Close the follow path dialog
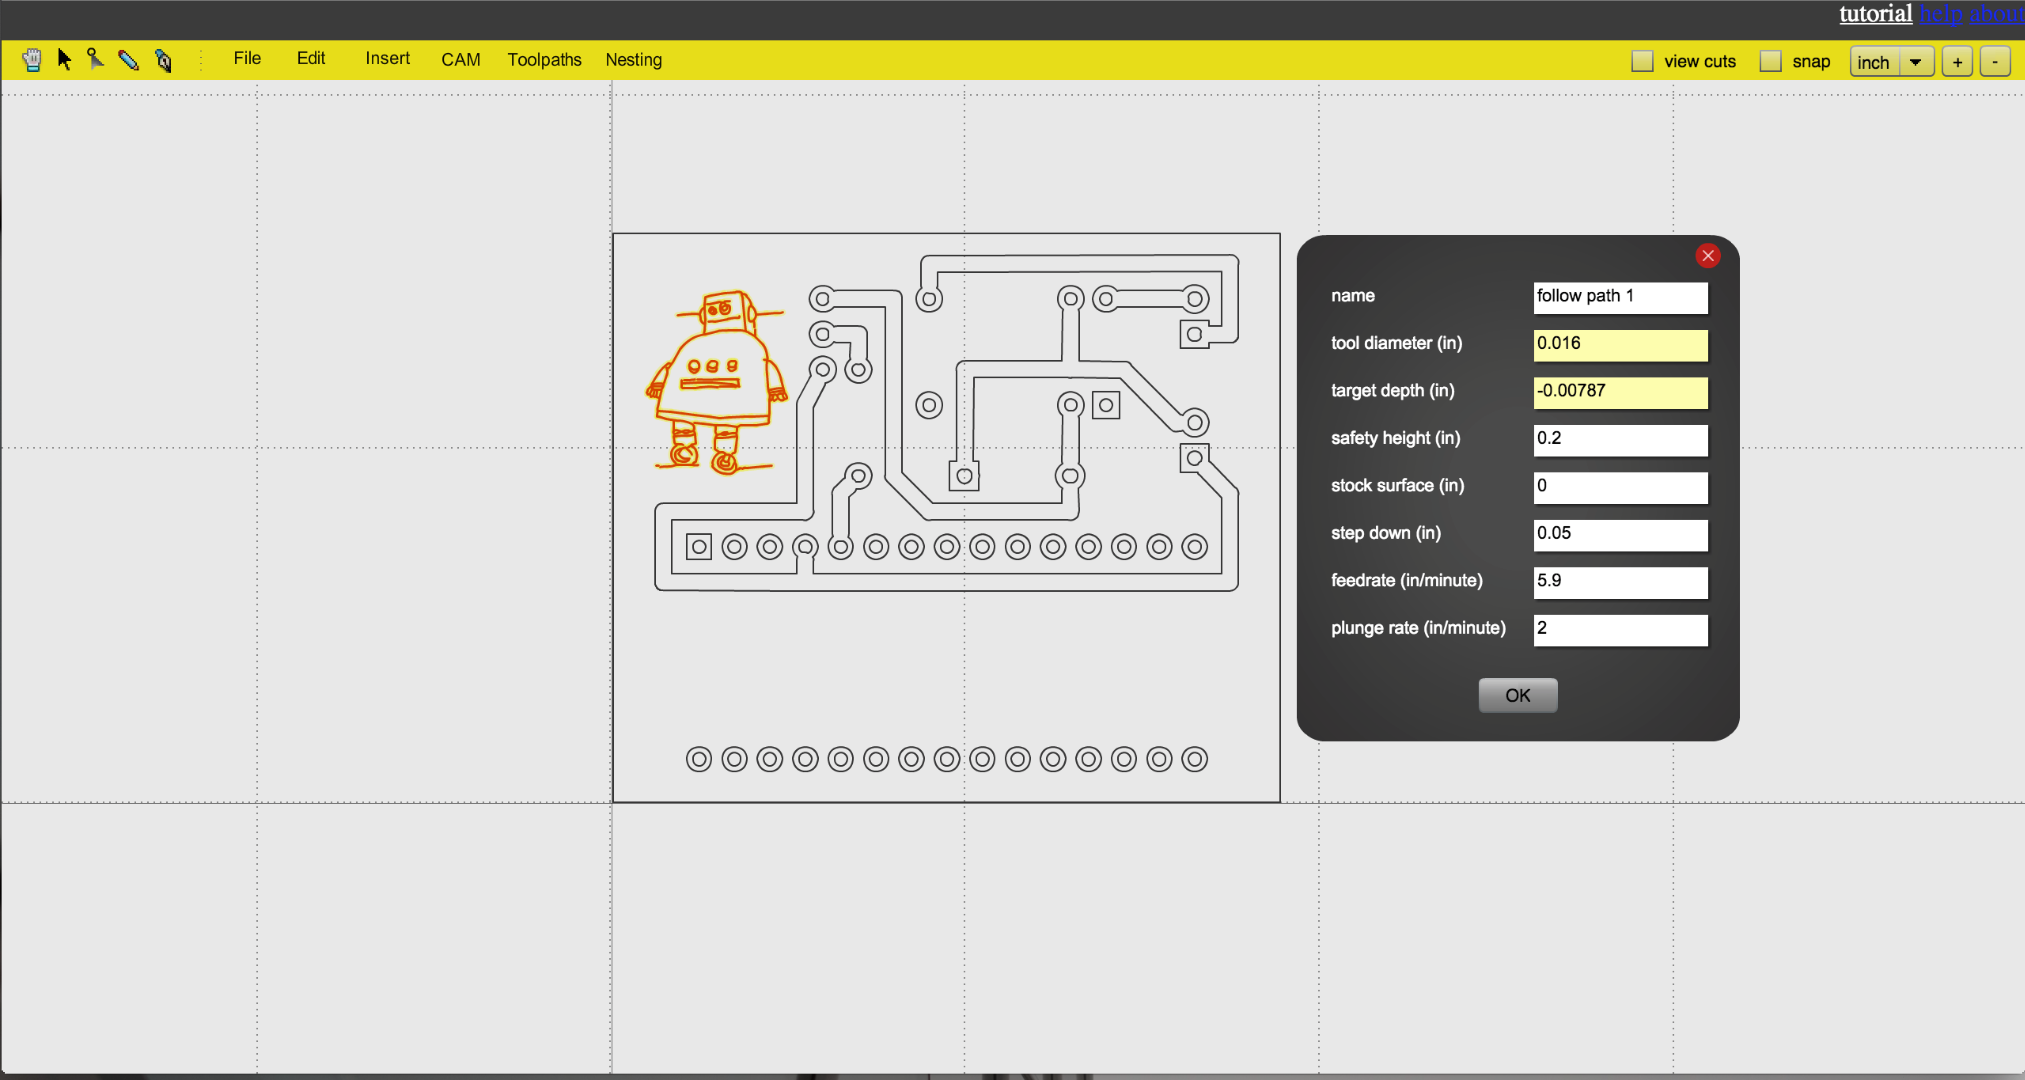Viewport: 2025px width, 1080px height. 1707,255
